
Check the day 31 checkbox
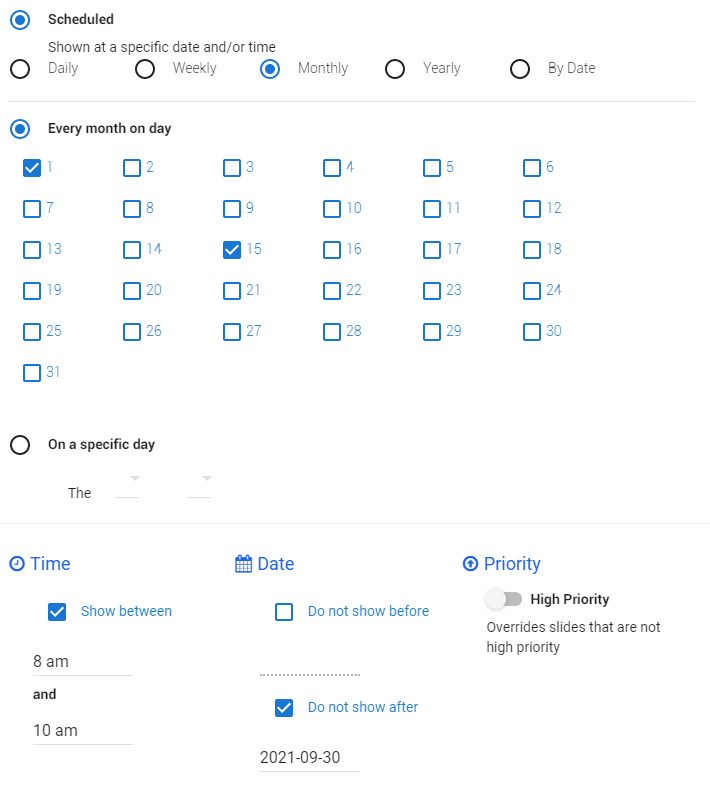[32, 372]
